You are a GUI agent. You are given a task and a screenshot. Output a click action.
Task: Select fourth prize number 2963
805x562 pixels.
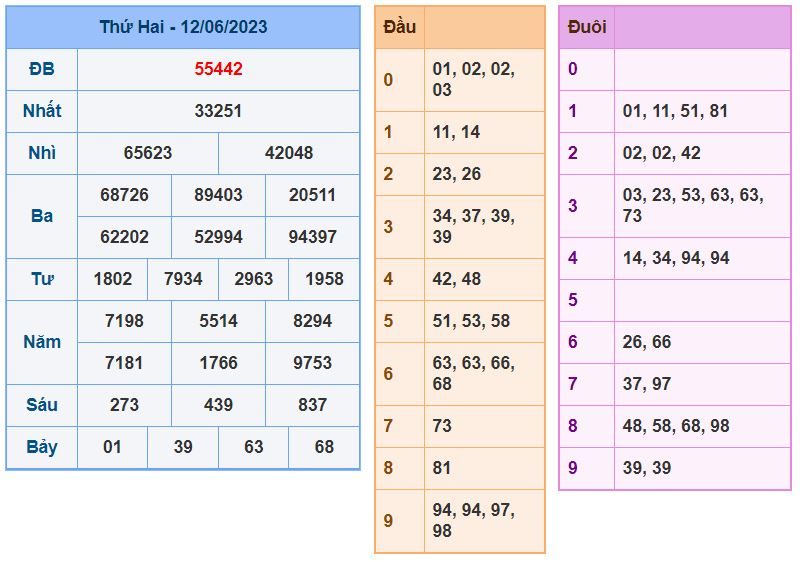[254, 279]
